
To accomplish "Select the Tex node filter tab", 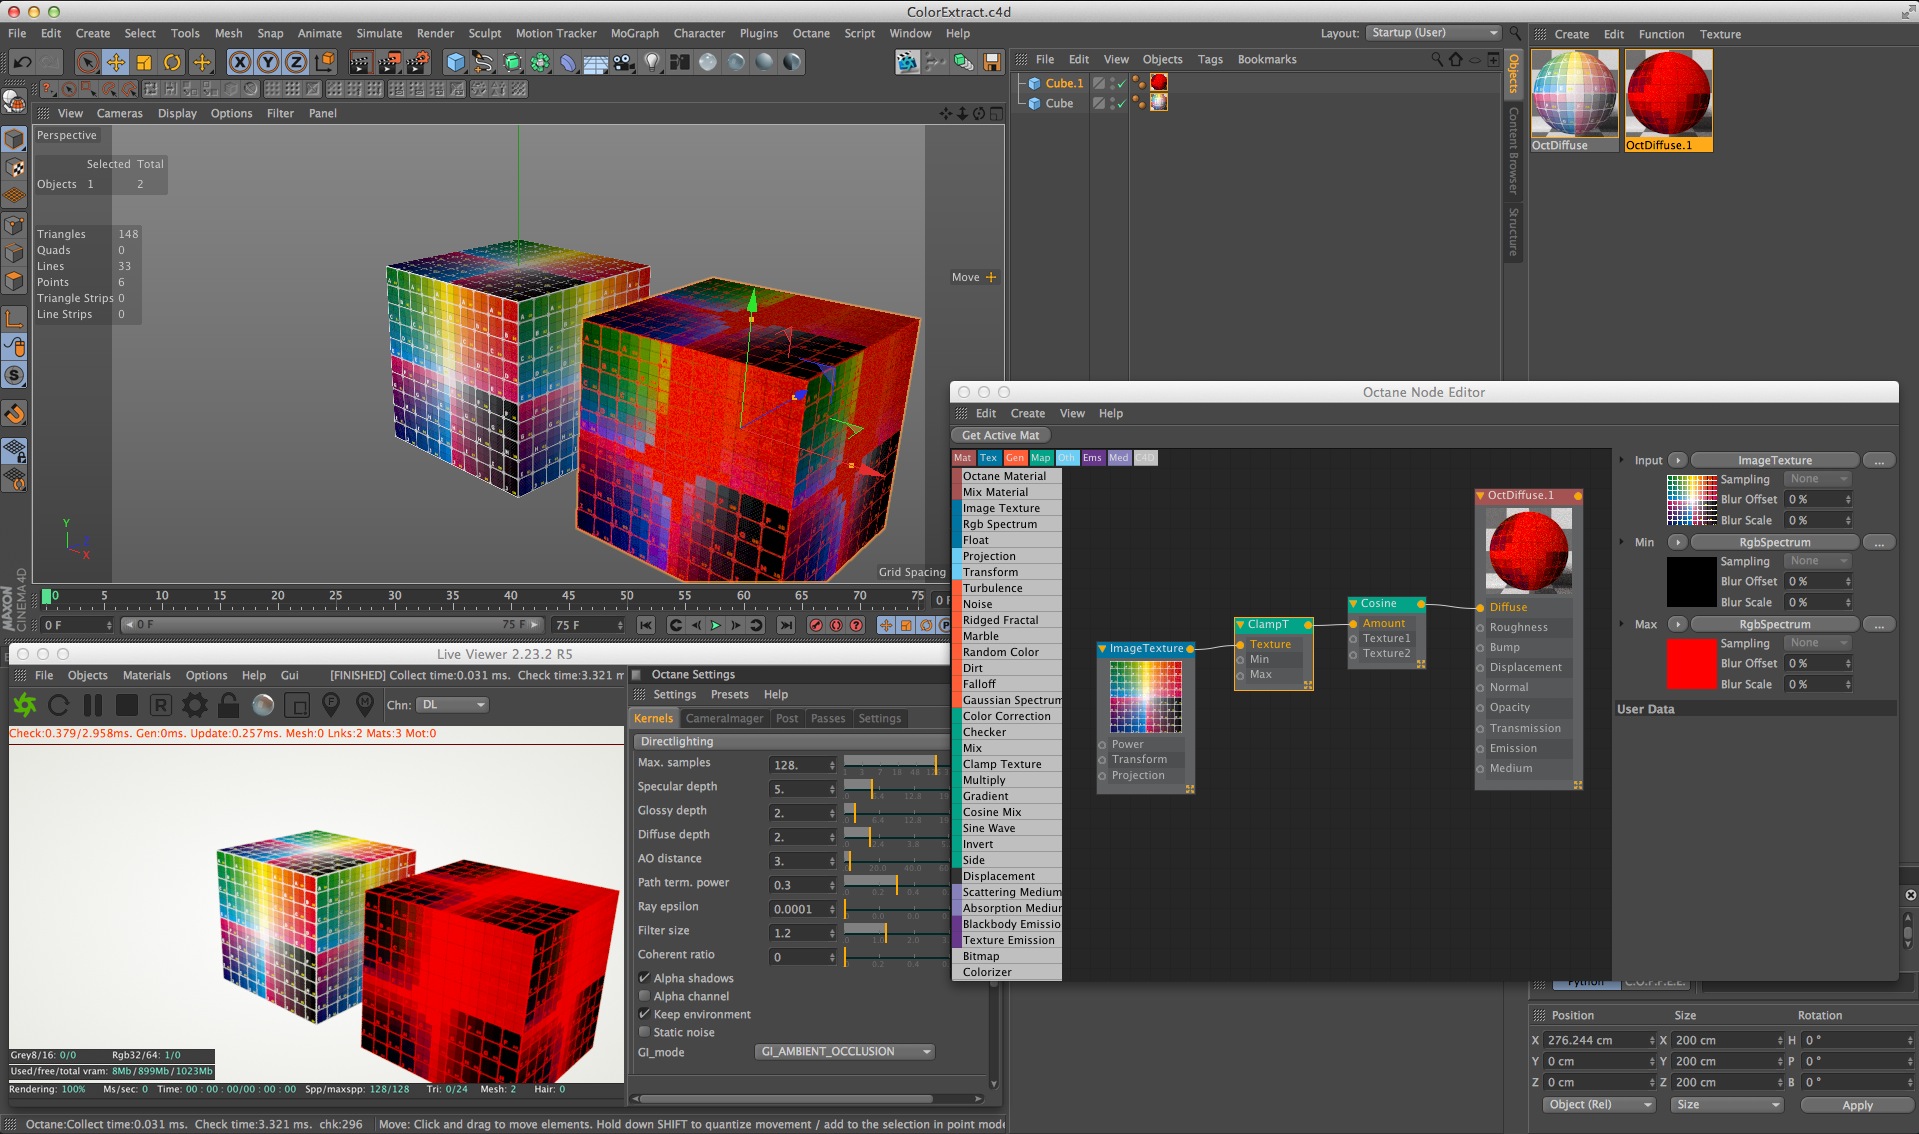I will (x=988, y=458).
